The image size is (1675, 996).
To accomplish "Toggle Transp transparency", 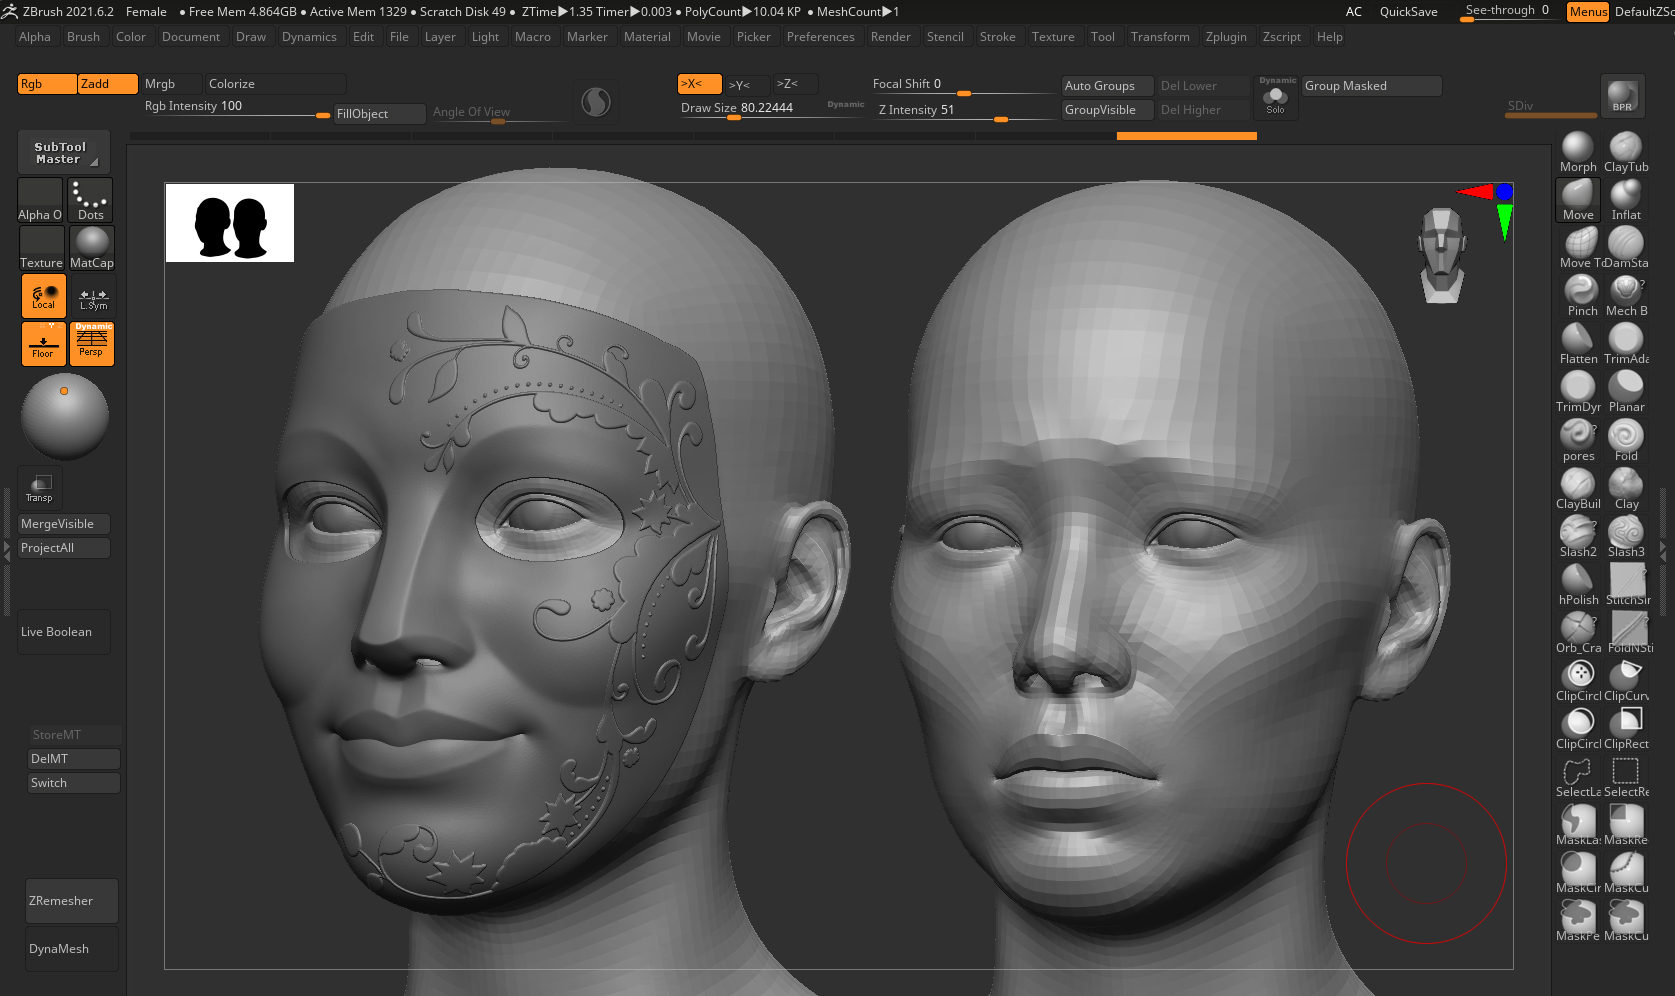I will [40, 487].
